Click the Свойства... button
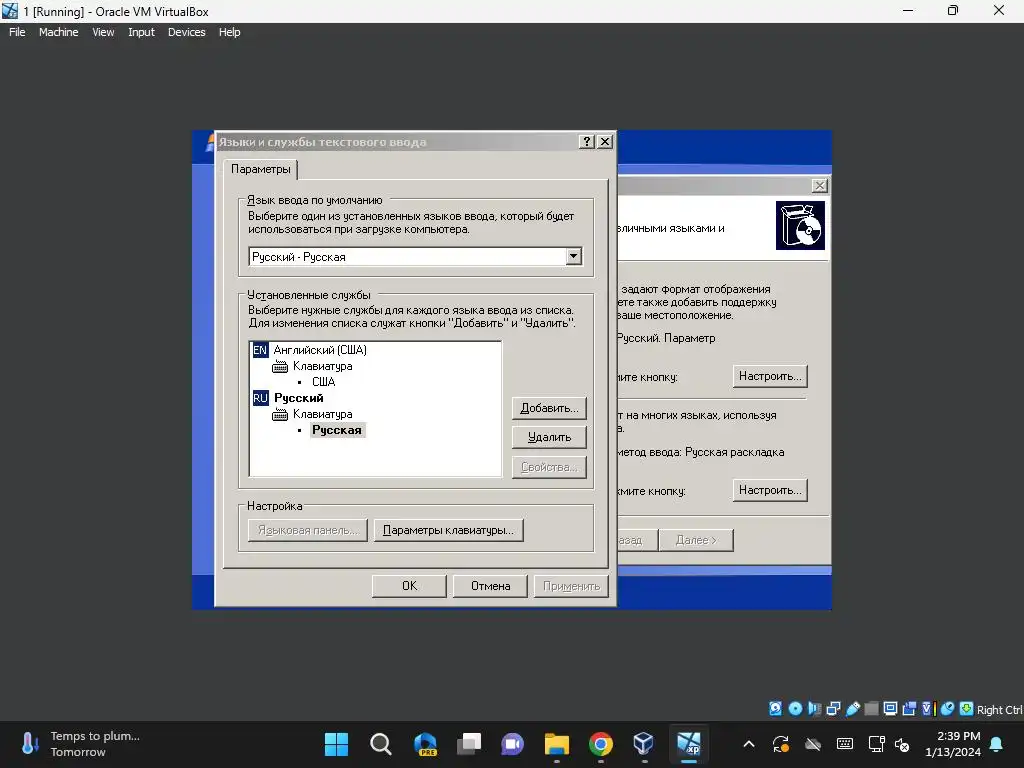Image resolution: width=1024 pixels, height=768 pixels. [549, 467]
